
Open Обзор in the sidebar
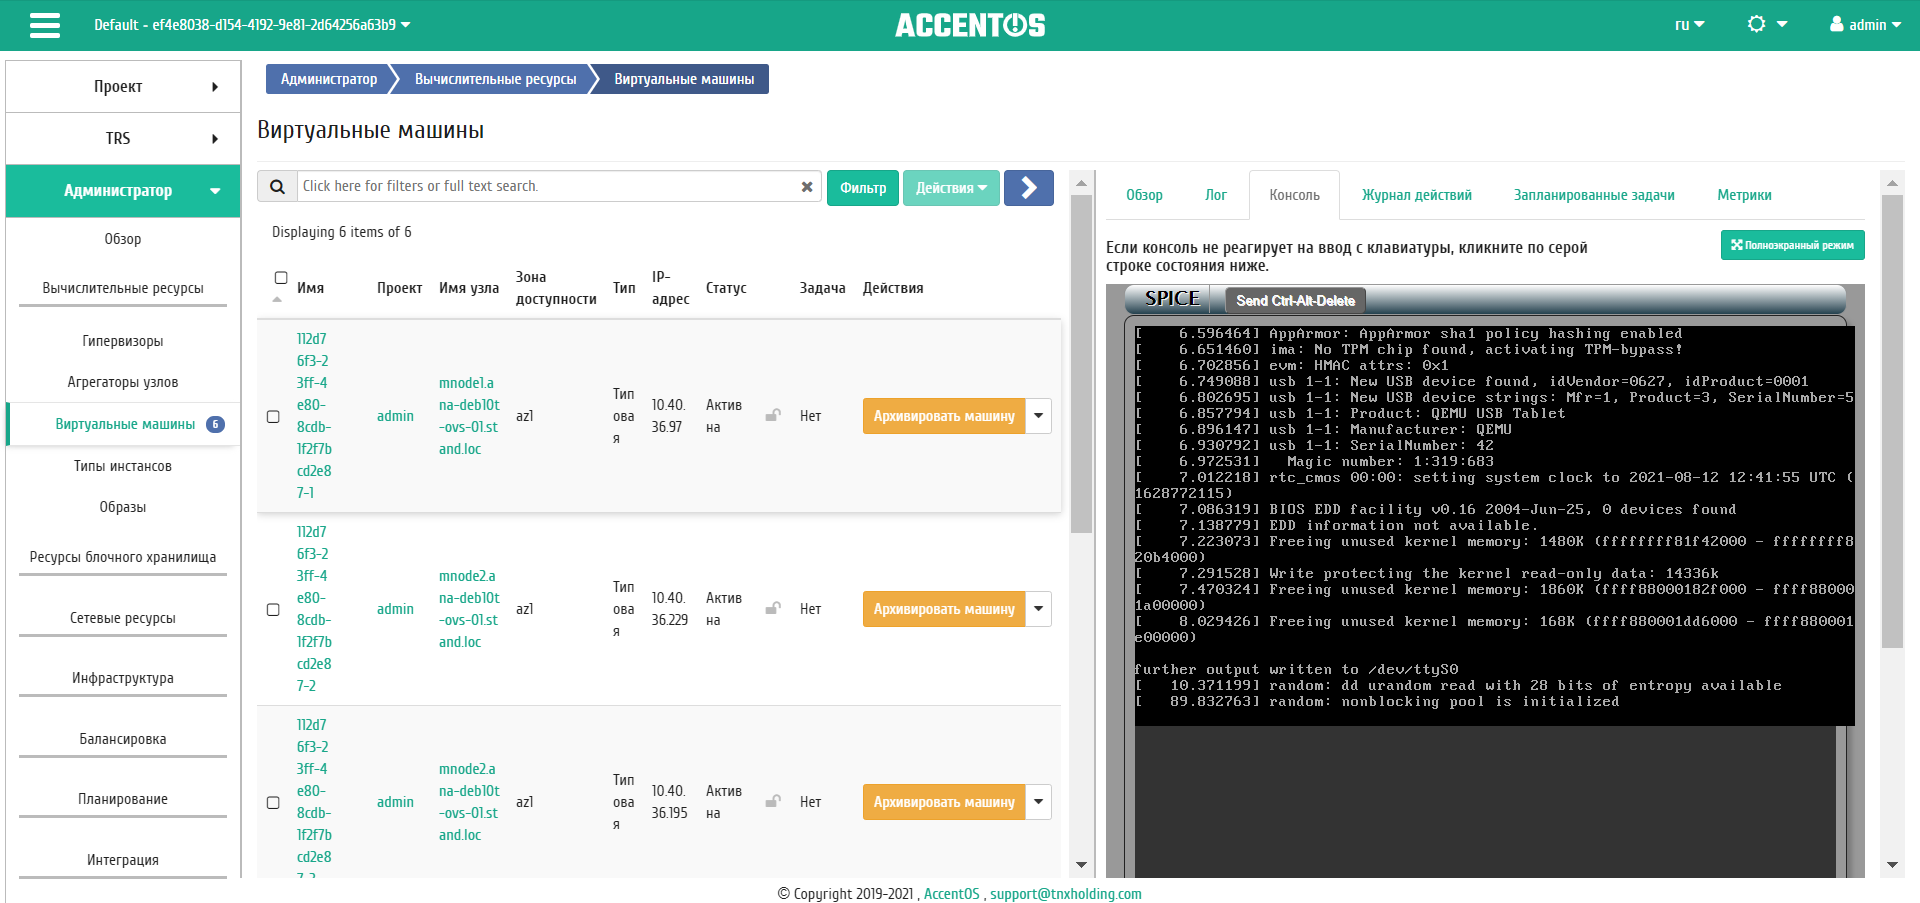pos(123,239)
